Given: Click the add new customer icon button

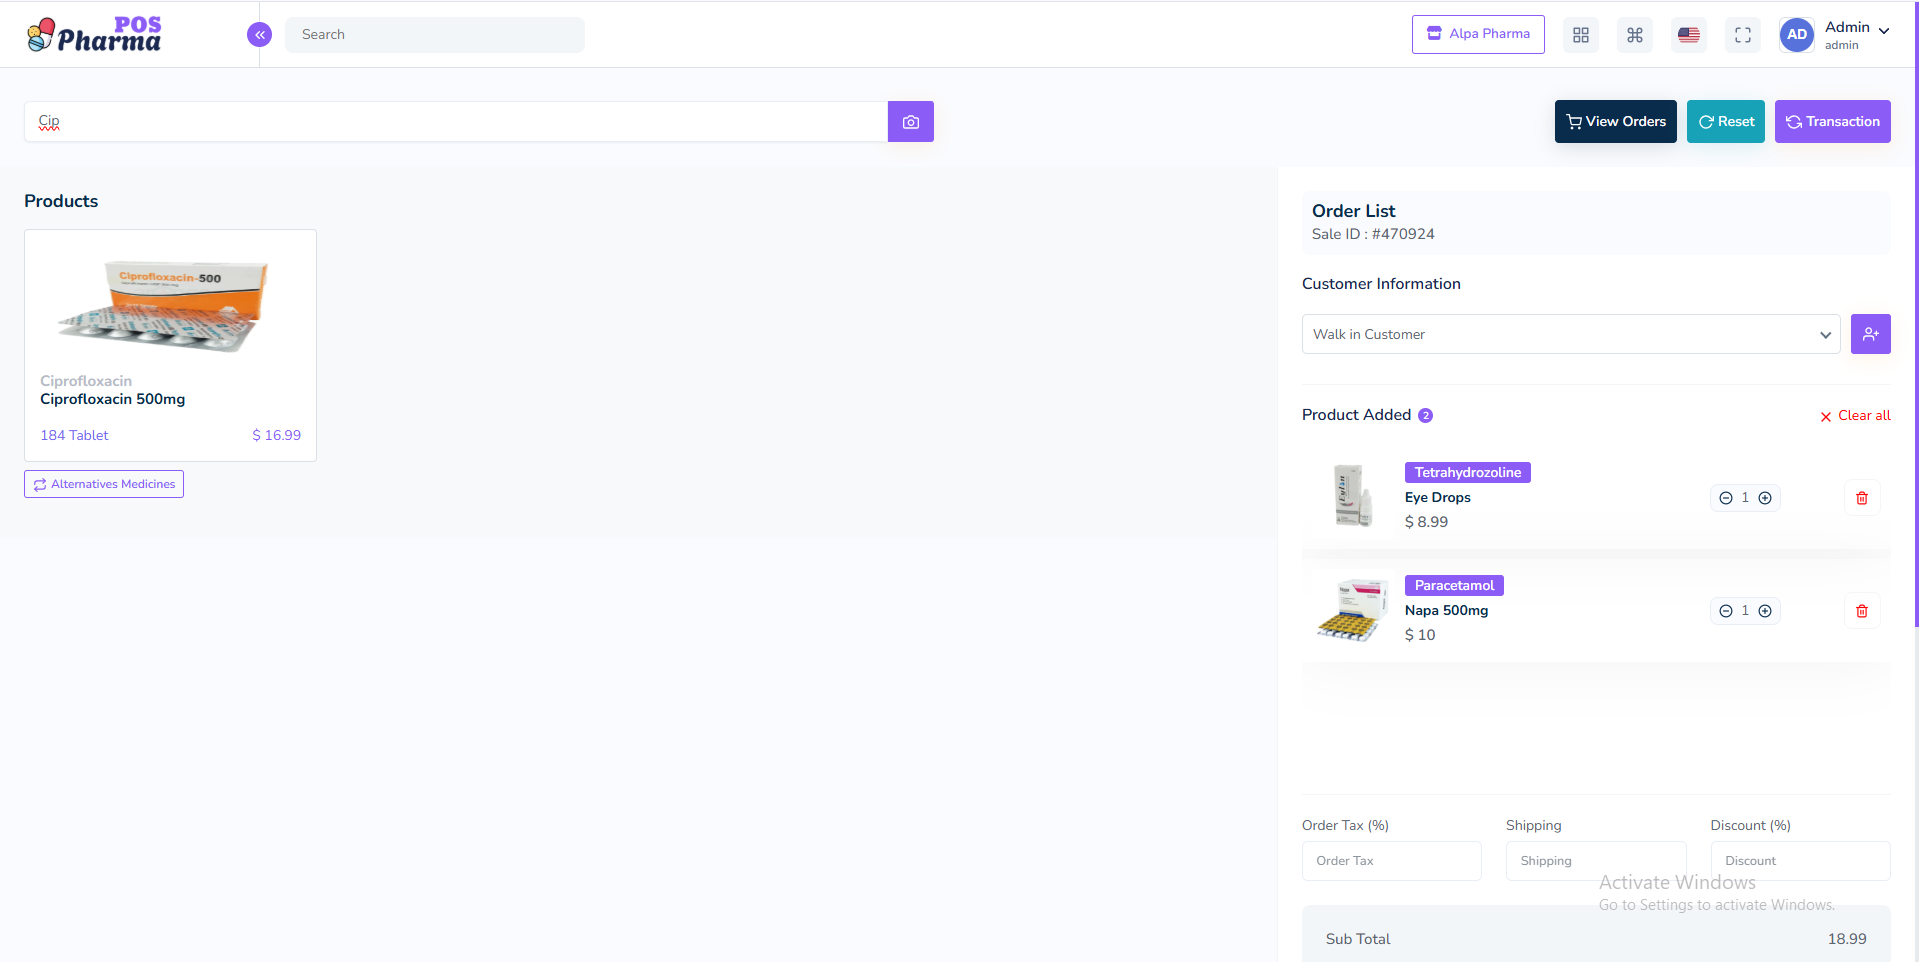Looking at the screenshot, I should (1870, 334).
